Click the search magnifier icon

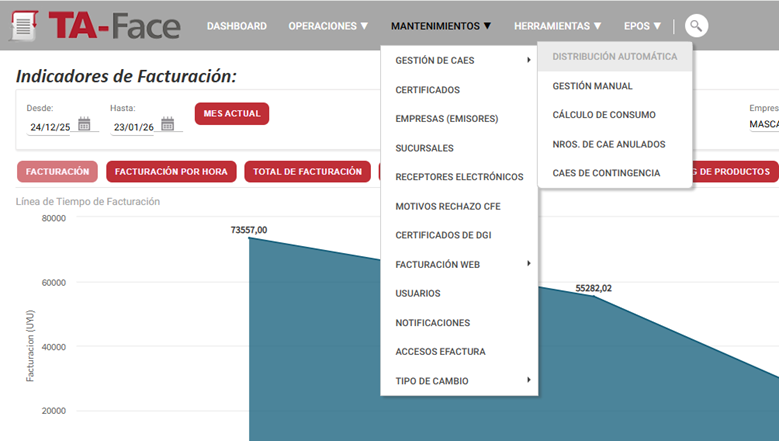pyautogui.click(x=696, y=26)
